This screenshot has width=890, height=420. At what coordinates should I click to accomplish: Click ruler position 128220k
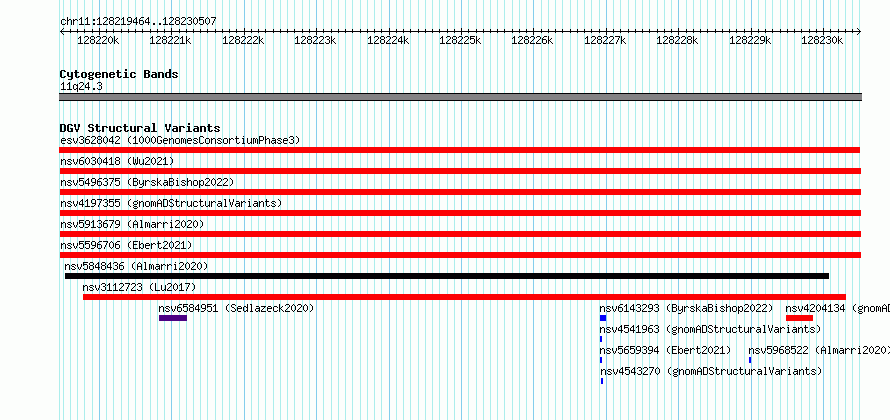point(98,40)
